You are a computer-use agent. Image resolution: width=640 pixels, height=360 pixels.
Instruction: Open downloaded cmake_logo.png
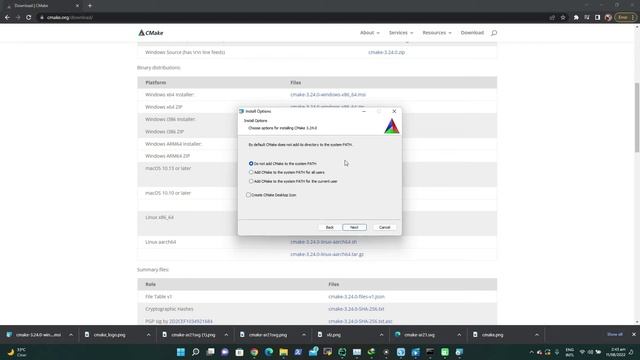coord(105,335)
